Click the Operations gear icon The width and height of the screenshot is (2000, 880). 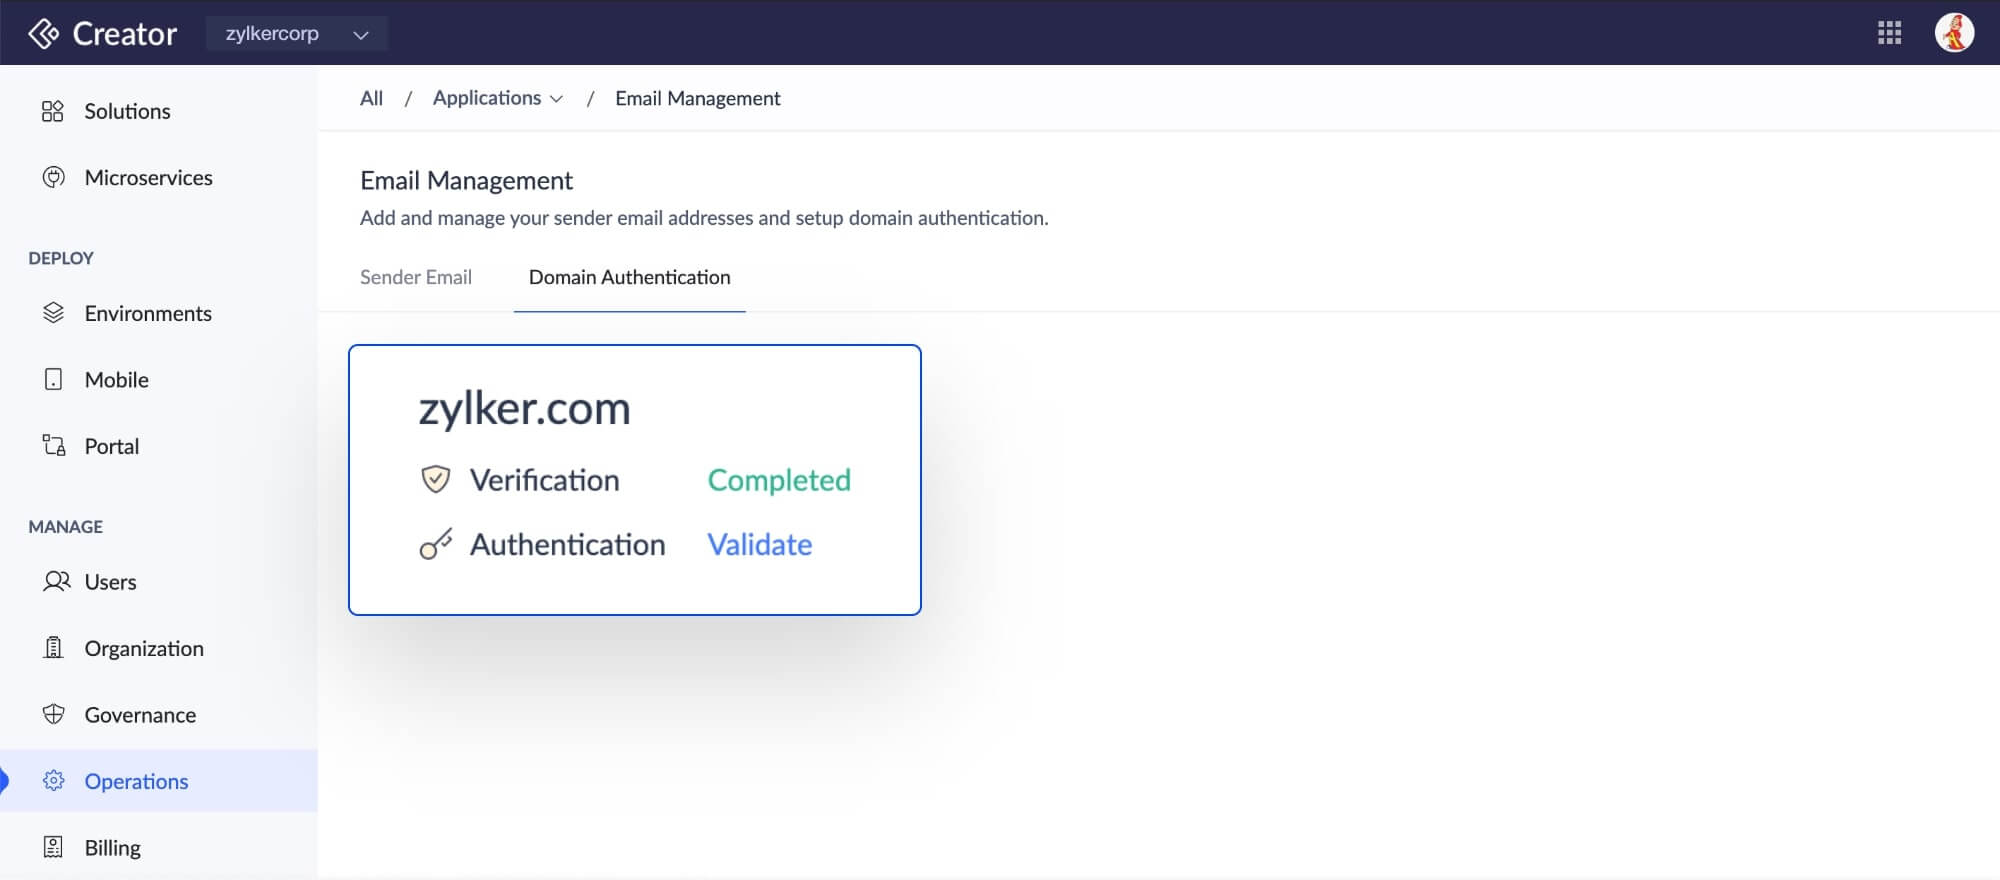(53, 781)
